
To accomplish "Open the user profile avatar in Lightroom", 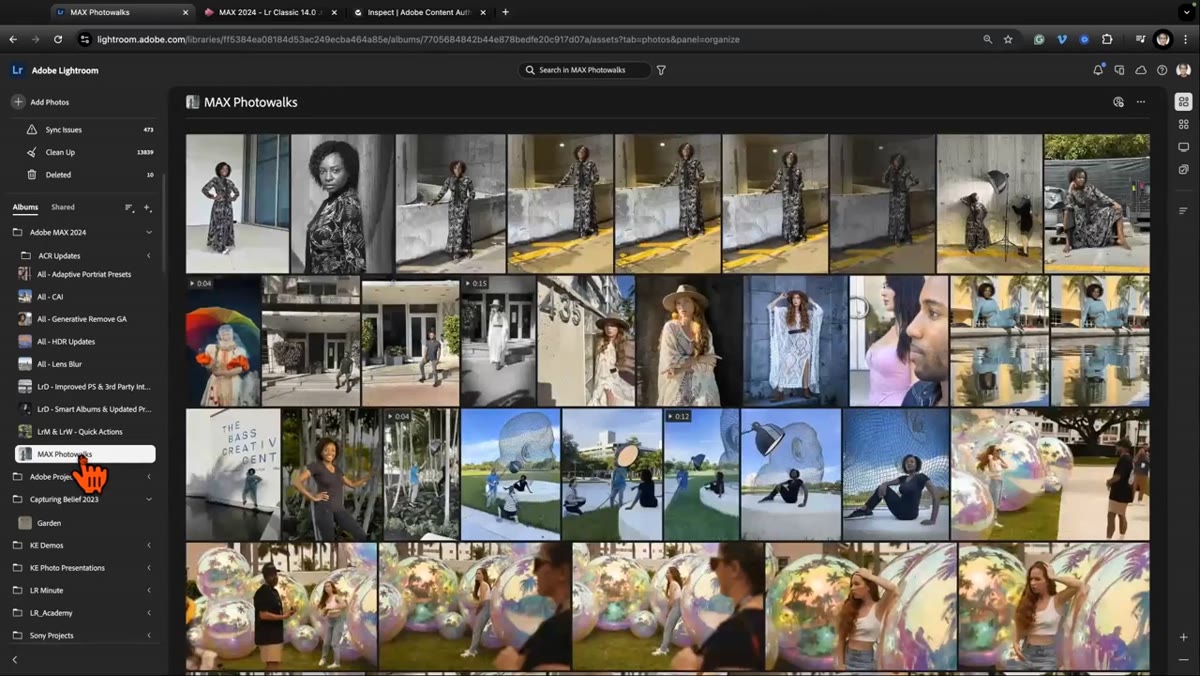I will (1184, 70).
